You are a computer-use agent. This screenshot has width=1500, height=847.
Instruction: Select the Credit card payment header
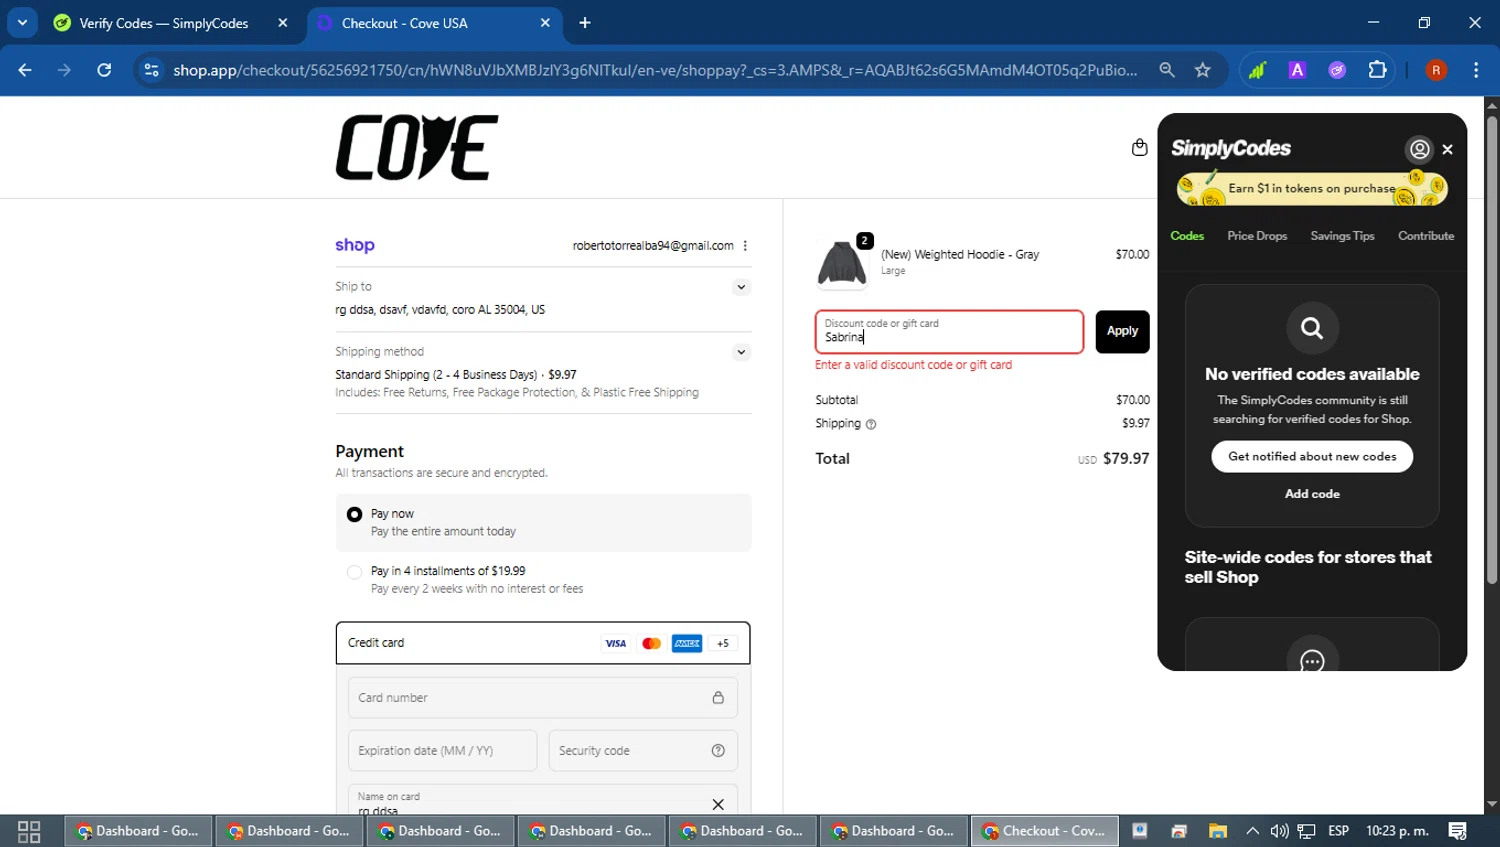[x=543, y=643]
